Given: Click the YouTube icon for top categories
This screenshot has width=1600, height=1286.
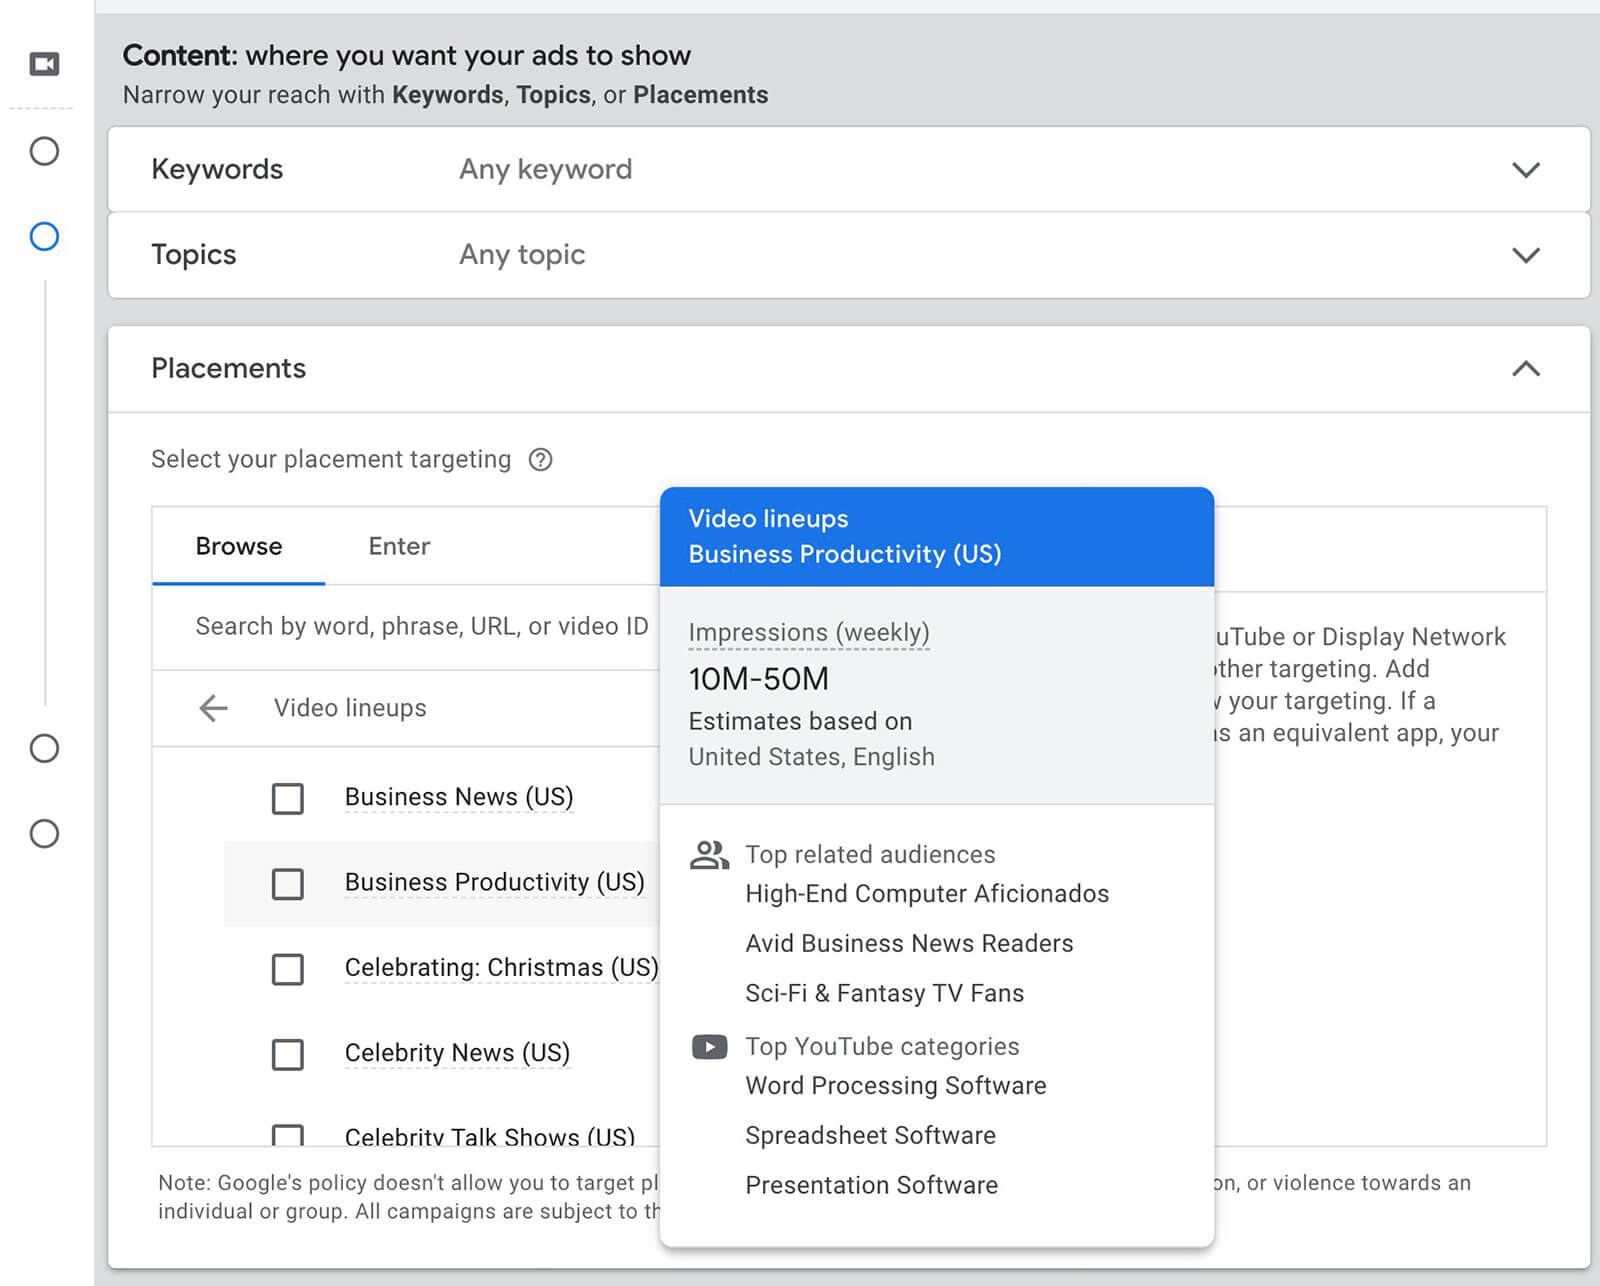Looking at the screenshot, I should pyautogui.click(x=709, y=1047).
